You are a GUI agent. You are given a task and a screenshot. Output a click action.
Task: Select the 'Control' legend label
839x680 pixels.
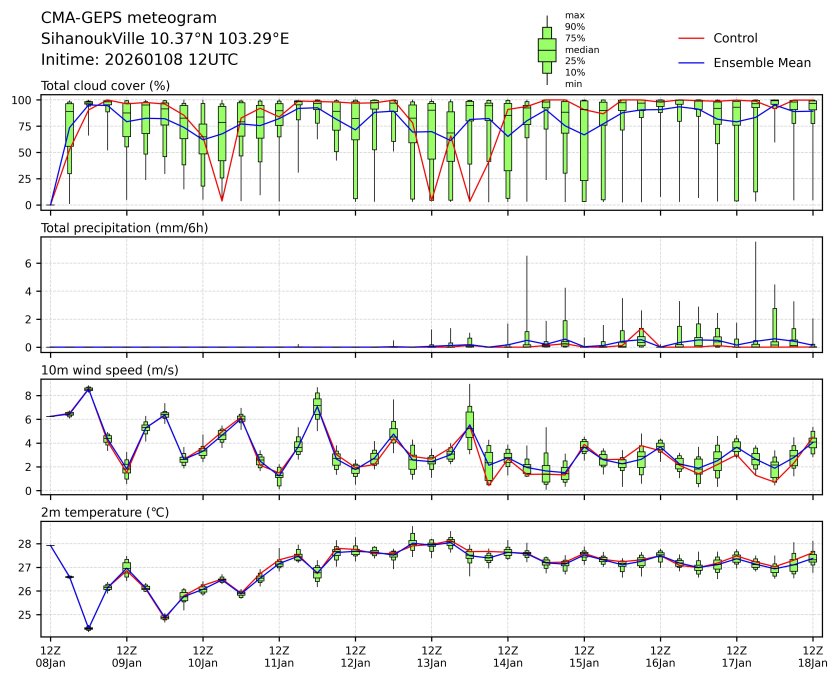tap(735, 39)
